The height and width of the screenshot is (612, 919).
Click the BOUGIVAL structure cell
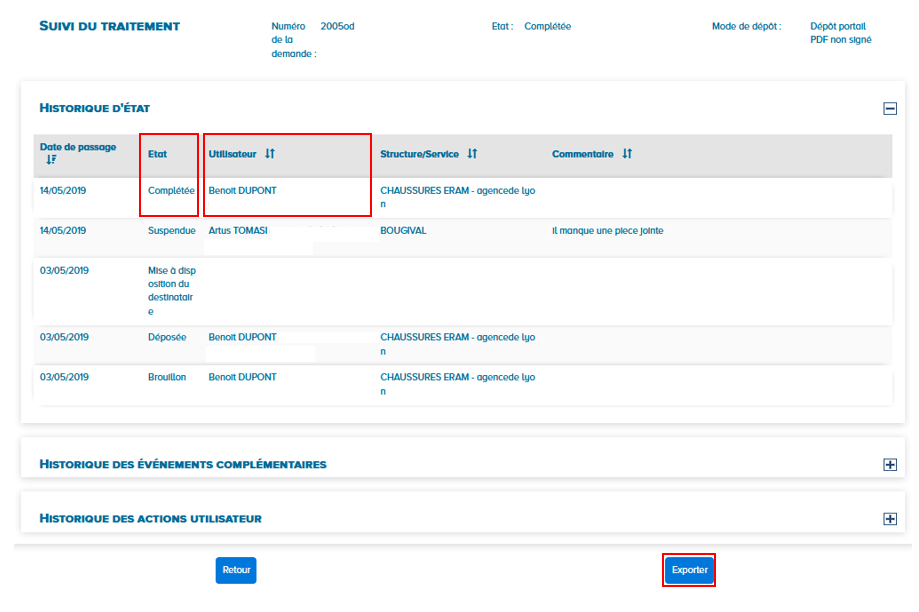pos(403,231)
